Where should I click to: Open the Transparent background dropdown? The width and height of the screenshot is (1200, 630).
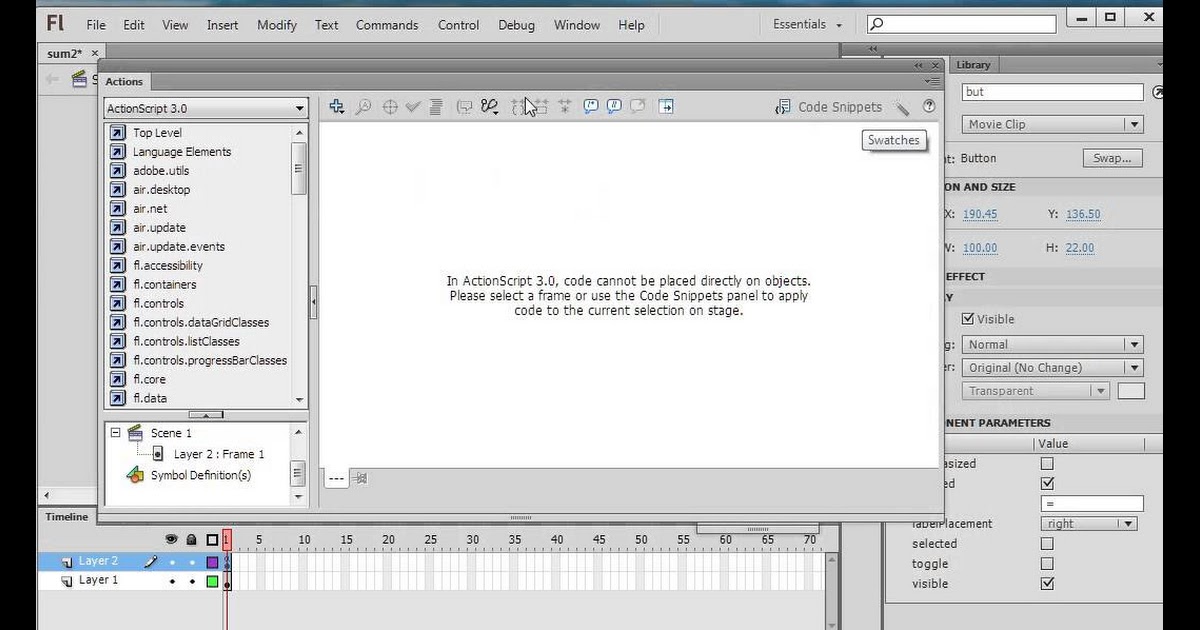(1036, 391)
